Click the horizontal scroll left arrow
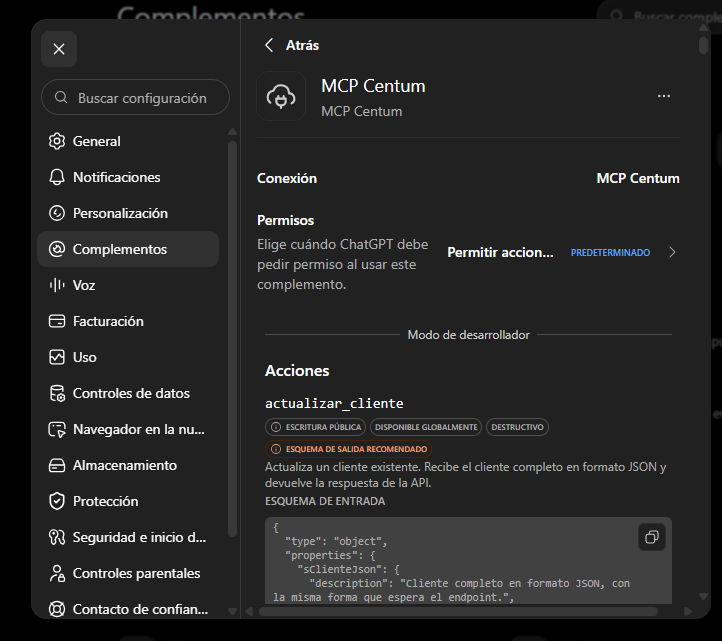 (249, 612)
